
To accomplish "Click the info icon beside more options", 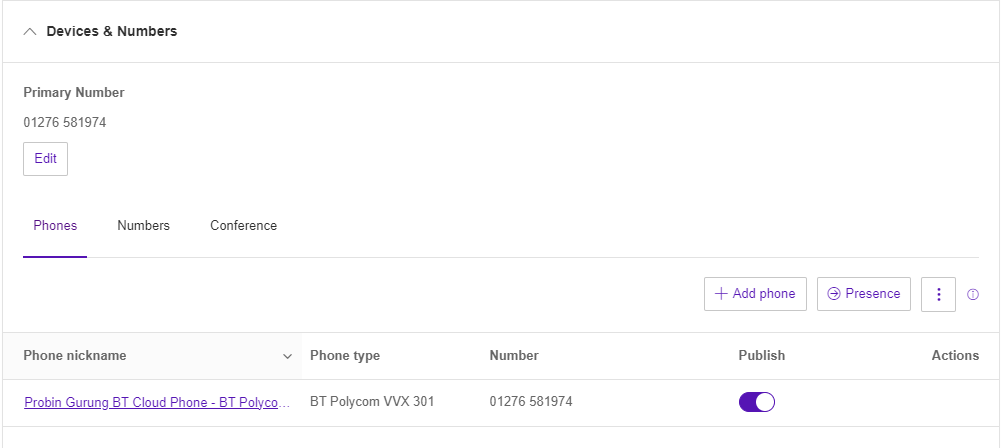I will pyautogui.click(x=973, y=294).
